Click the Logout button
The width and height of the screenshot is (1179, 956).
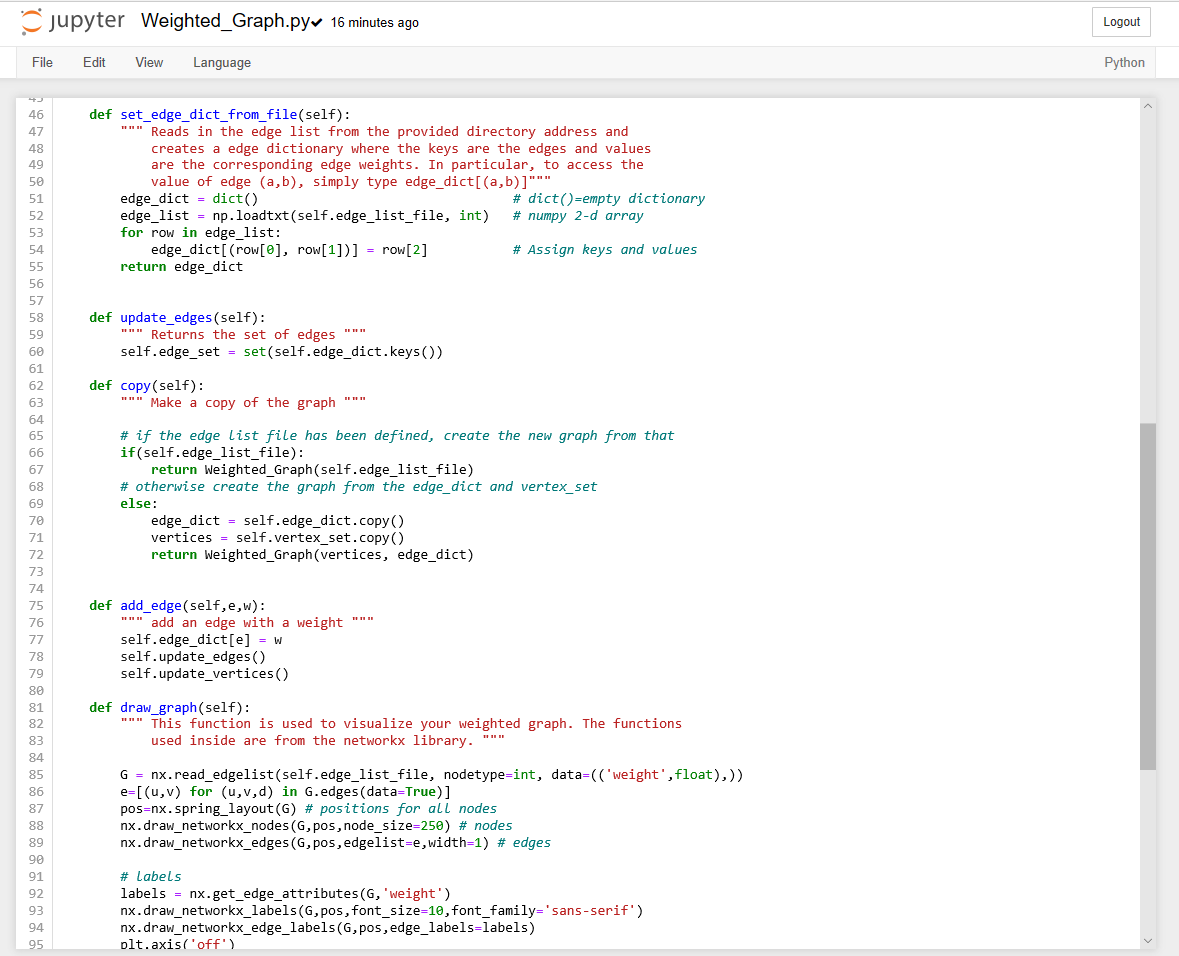[1121, 21]
